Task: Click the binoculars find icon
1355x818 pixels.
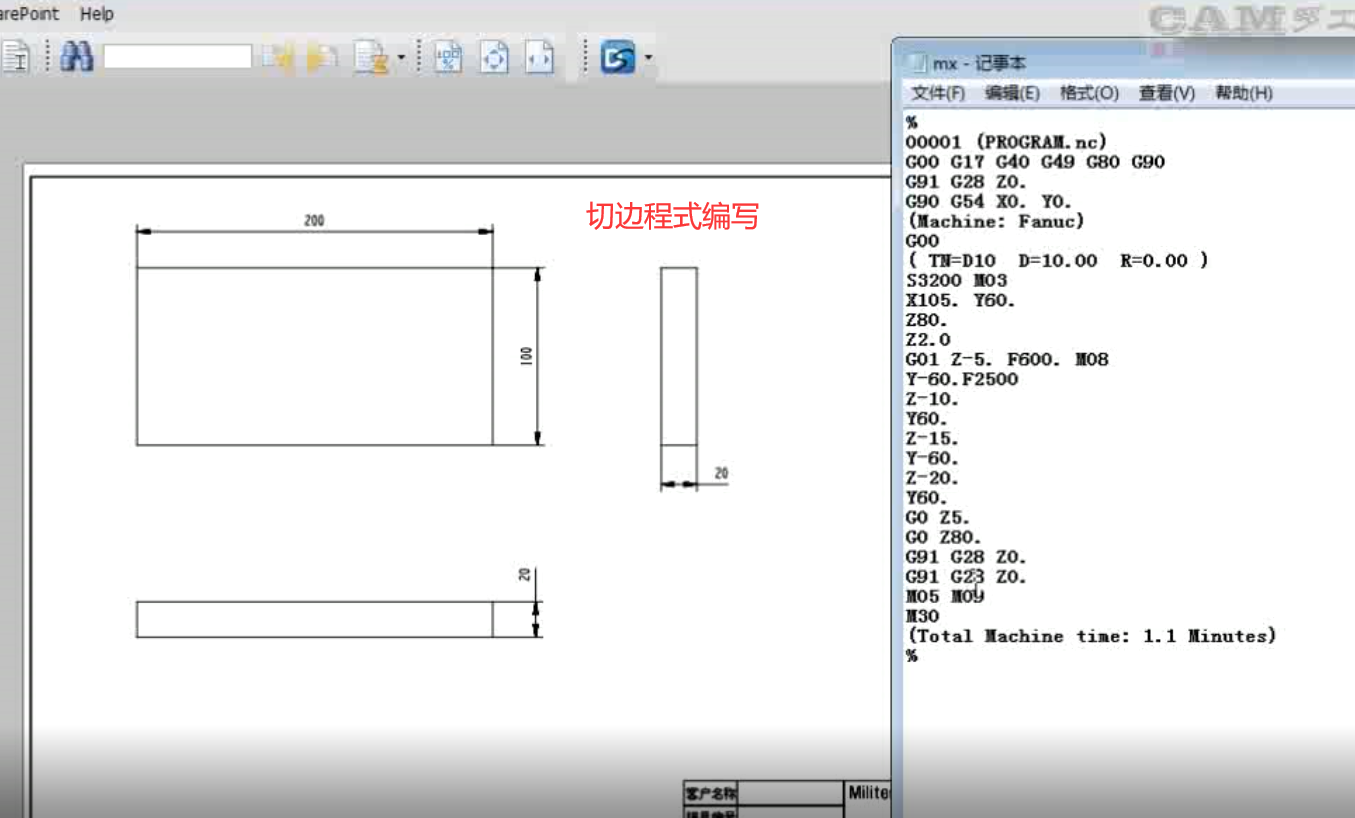Action: coord(76,57)
